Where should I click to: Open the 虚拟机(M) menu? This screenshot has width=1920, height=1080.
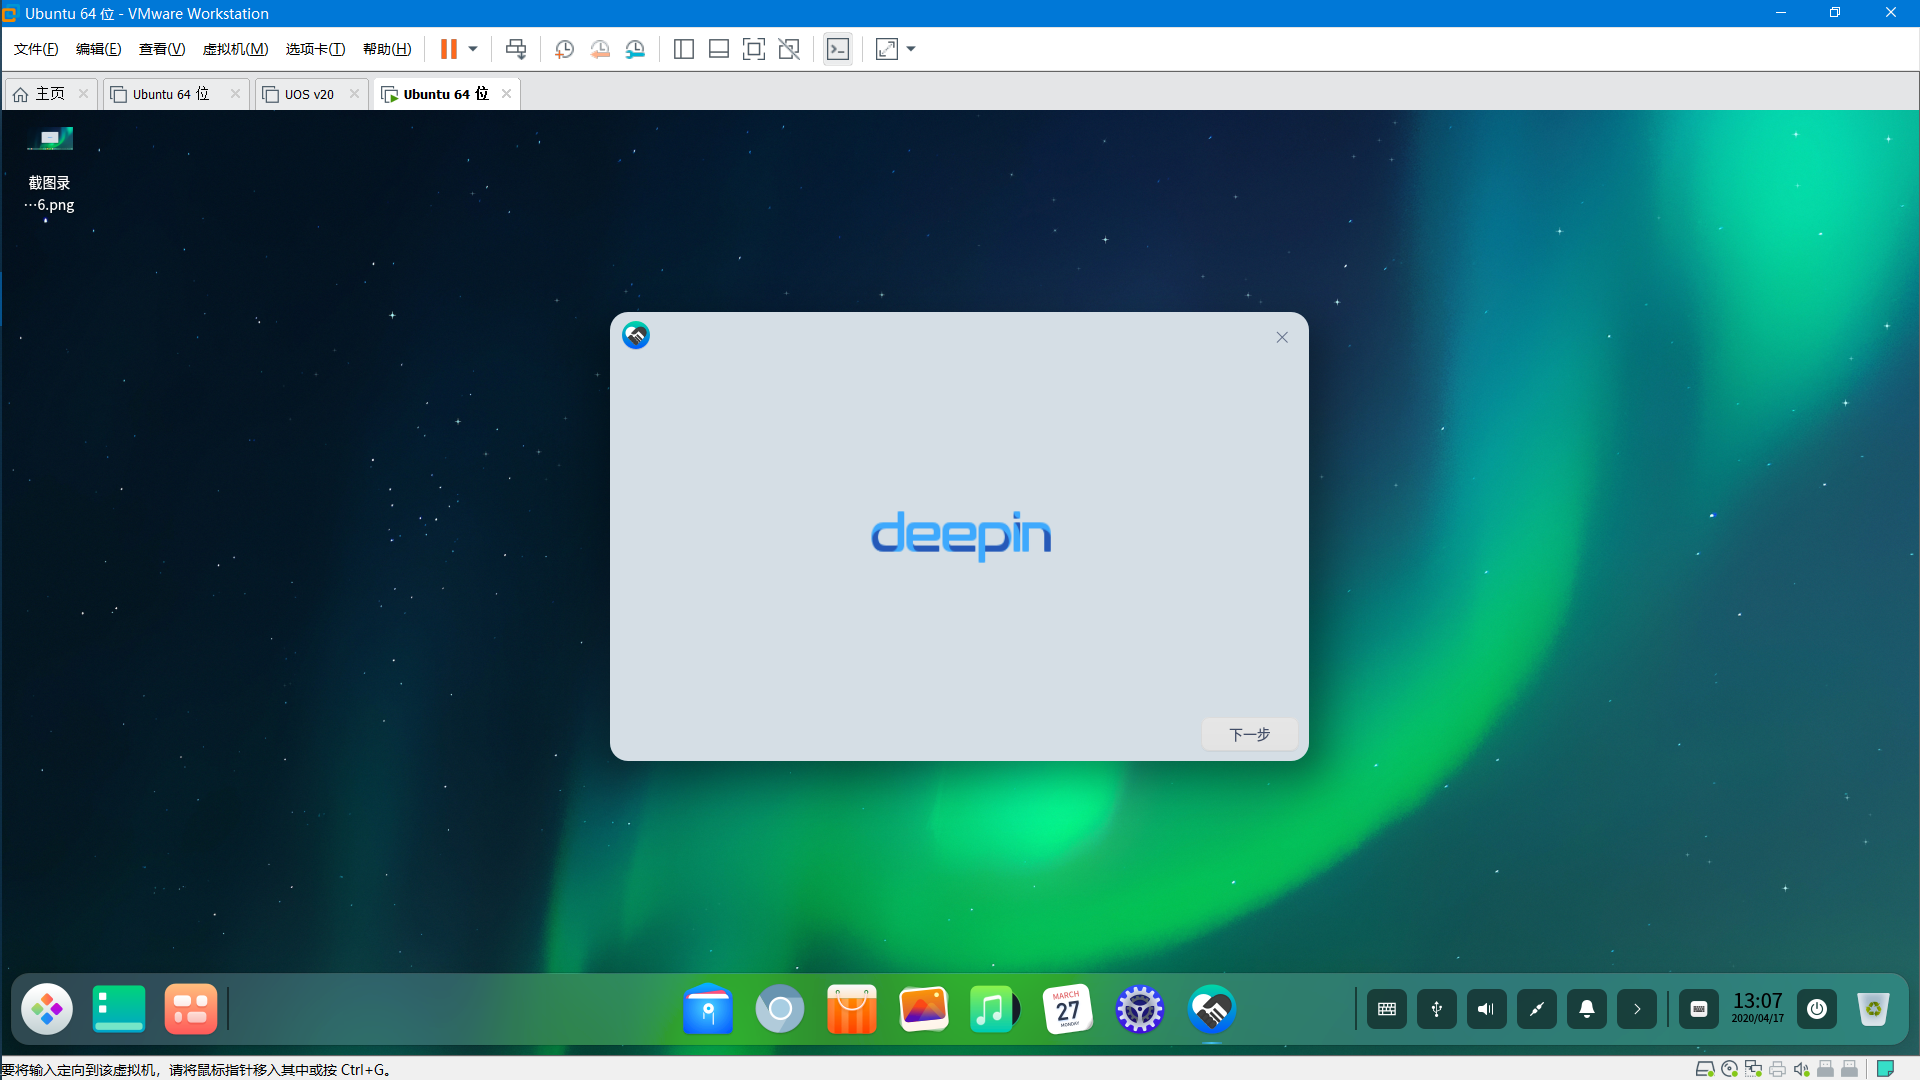[x=235, y=49]
